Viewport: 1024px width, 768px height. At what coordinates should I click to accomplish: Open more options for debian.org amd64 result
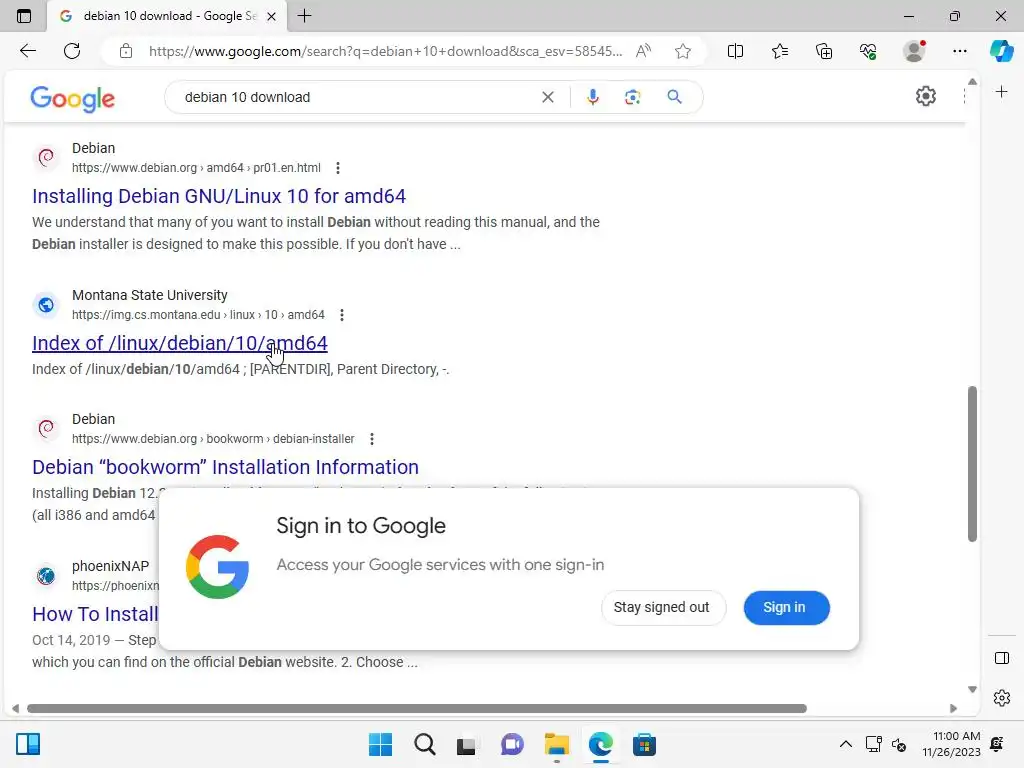[338, 168]
